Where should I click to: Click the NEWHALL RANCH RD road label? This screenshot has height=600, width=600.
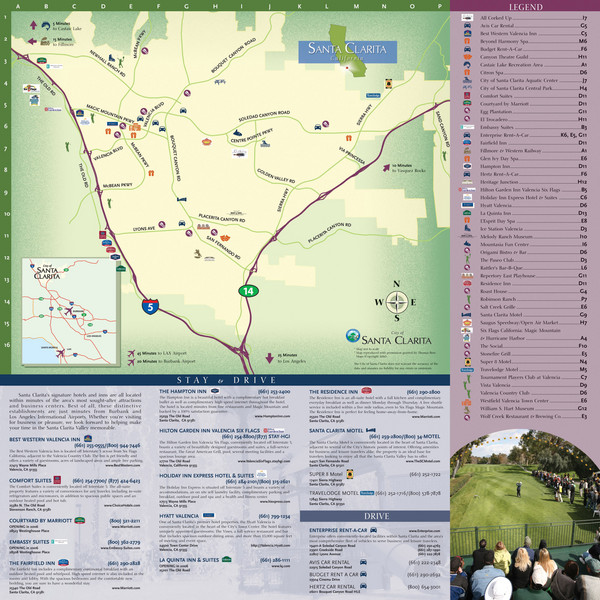pos(108,63)
